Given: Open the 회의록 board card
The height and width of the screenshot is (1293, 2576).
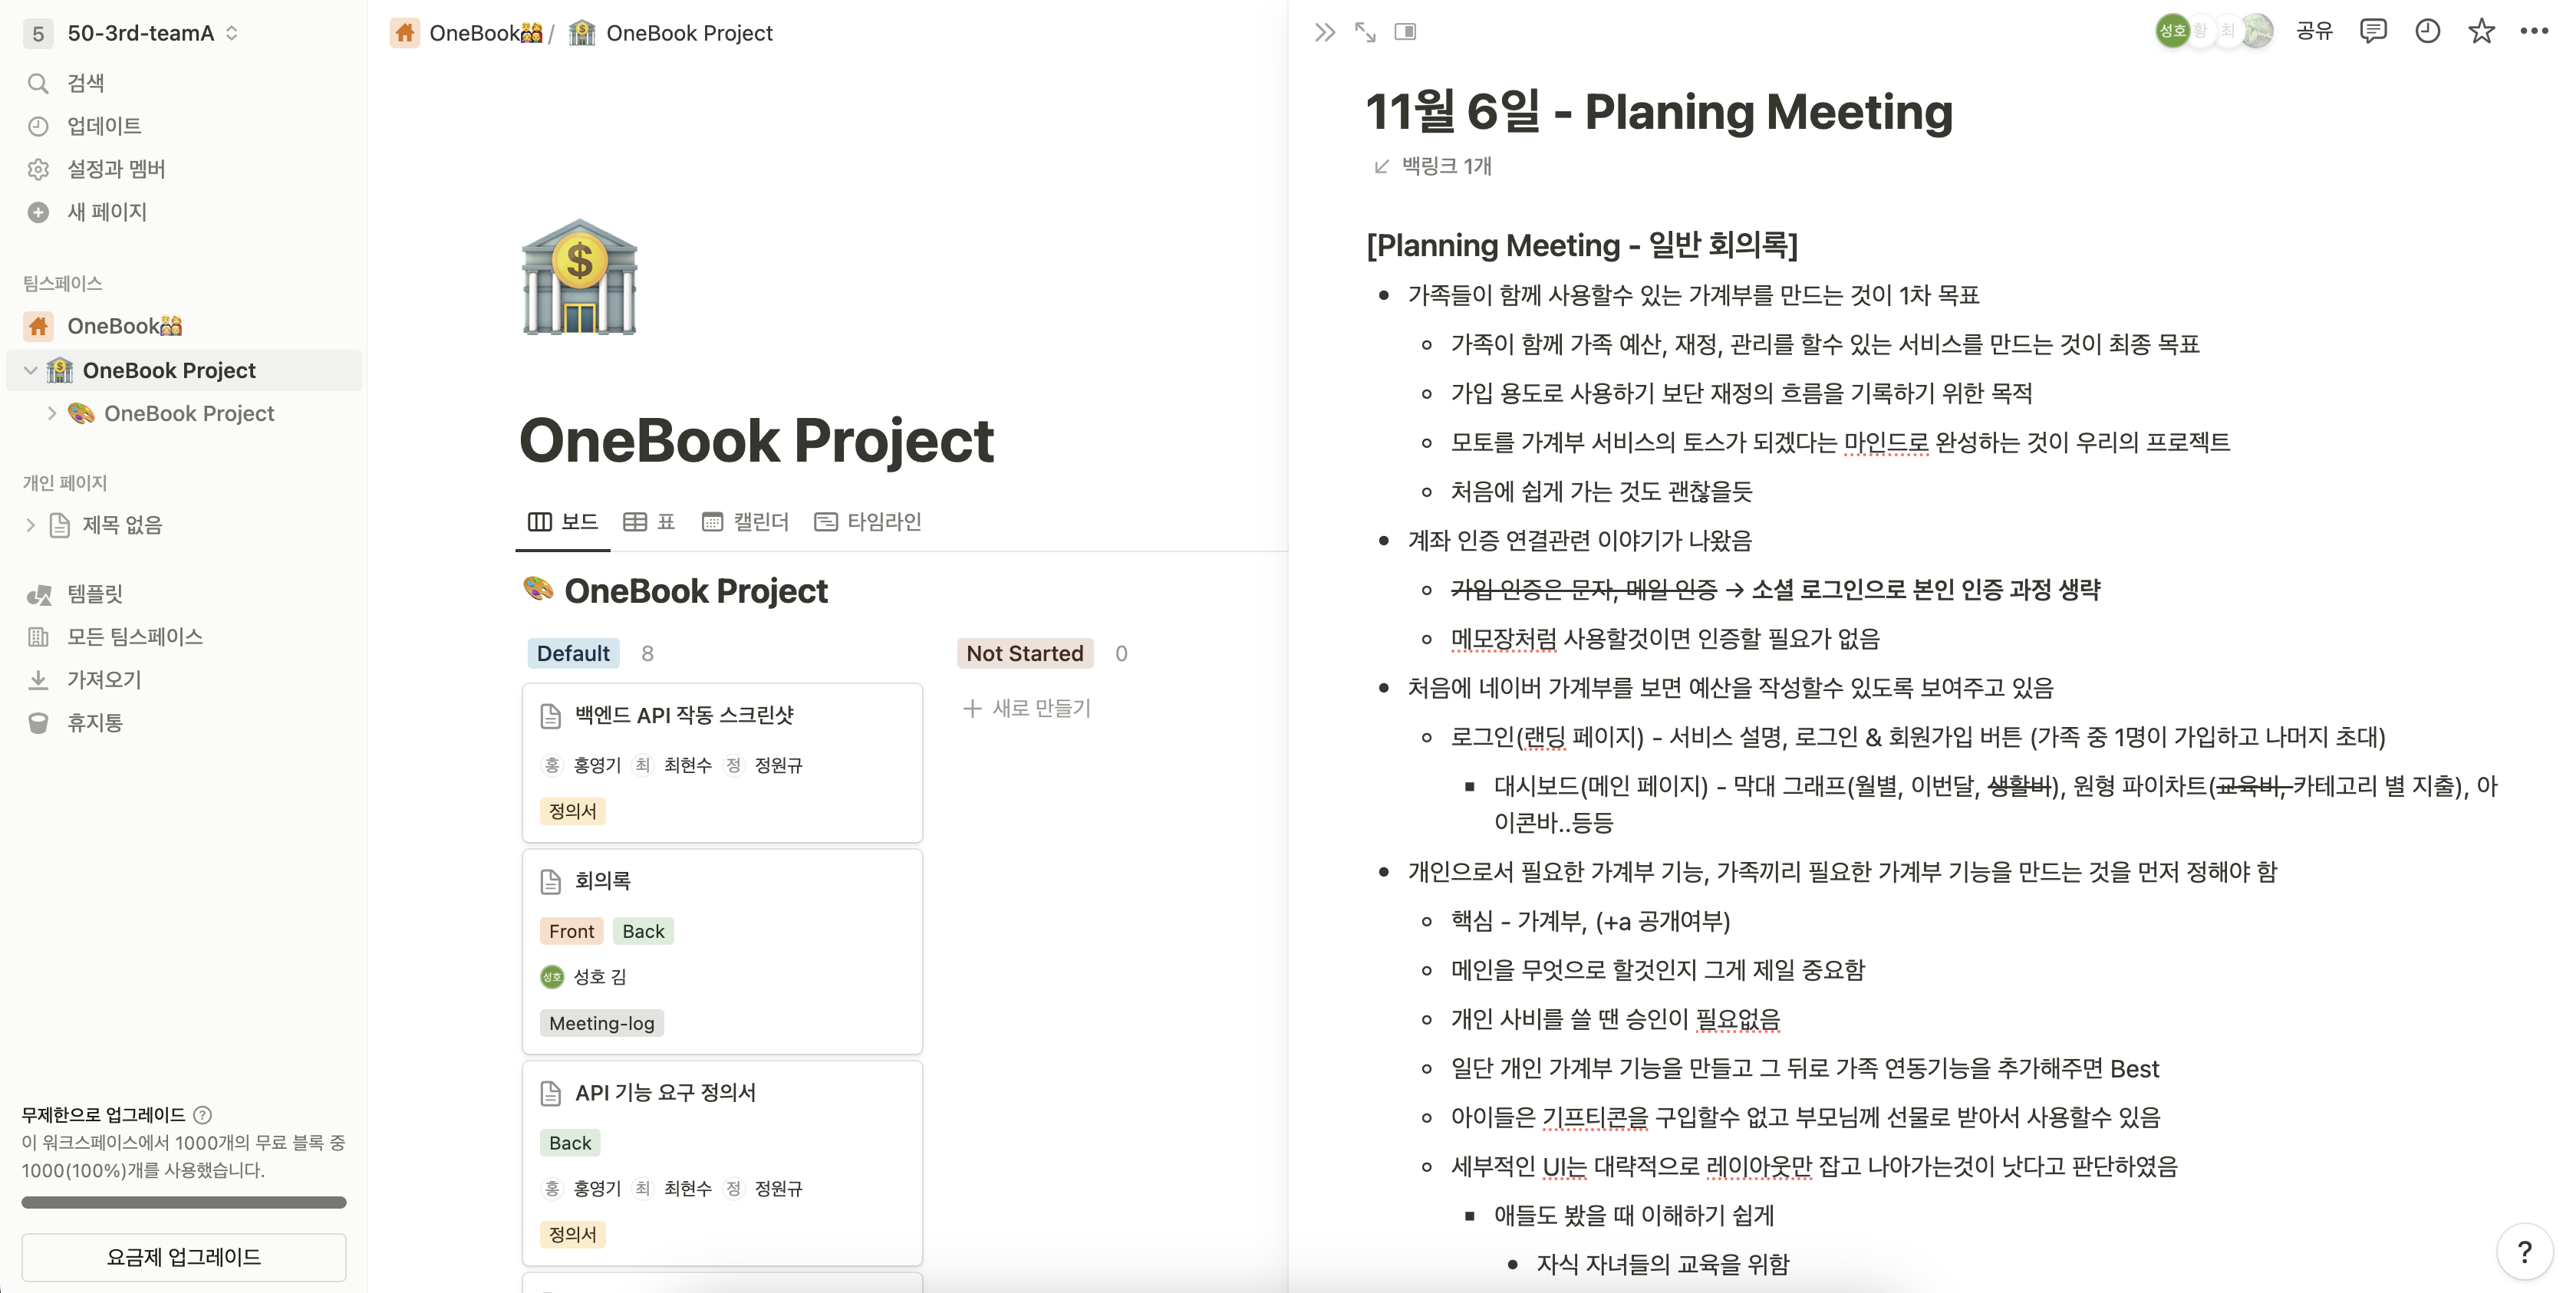Looking at the screenshot, I should (603, 881).
